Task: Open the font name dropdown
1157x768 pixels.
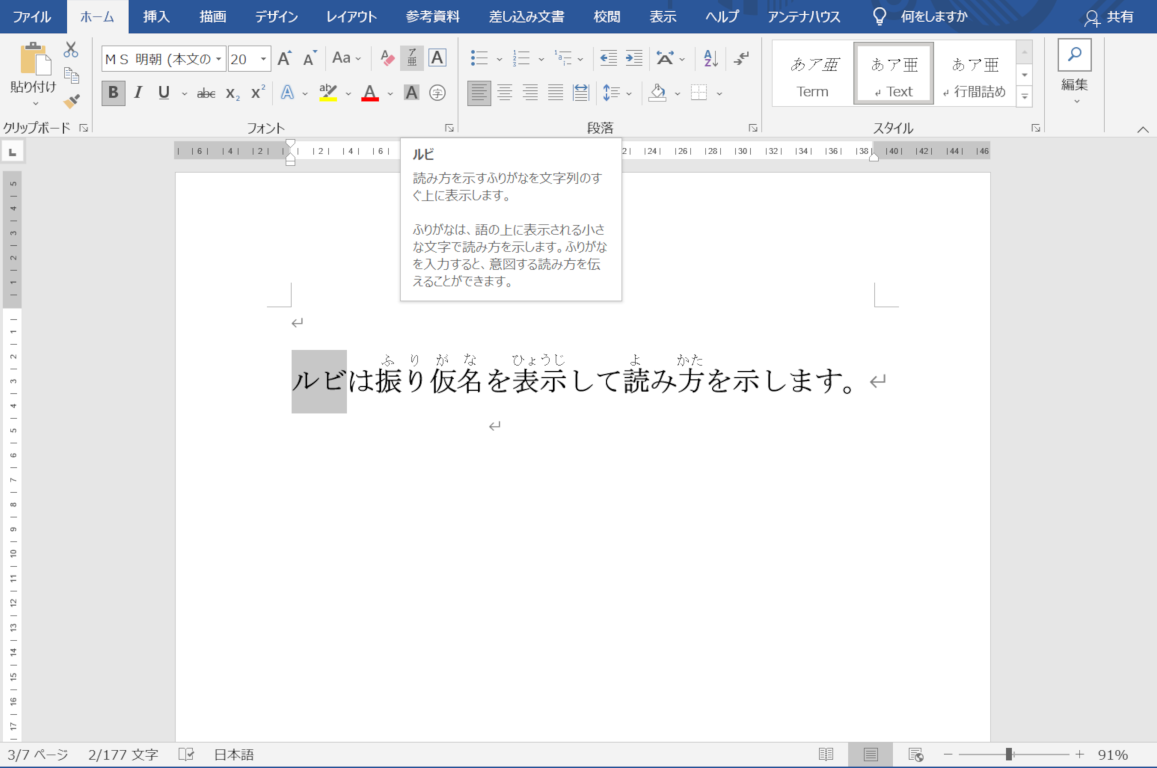Action: point(219,59)
